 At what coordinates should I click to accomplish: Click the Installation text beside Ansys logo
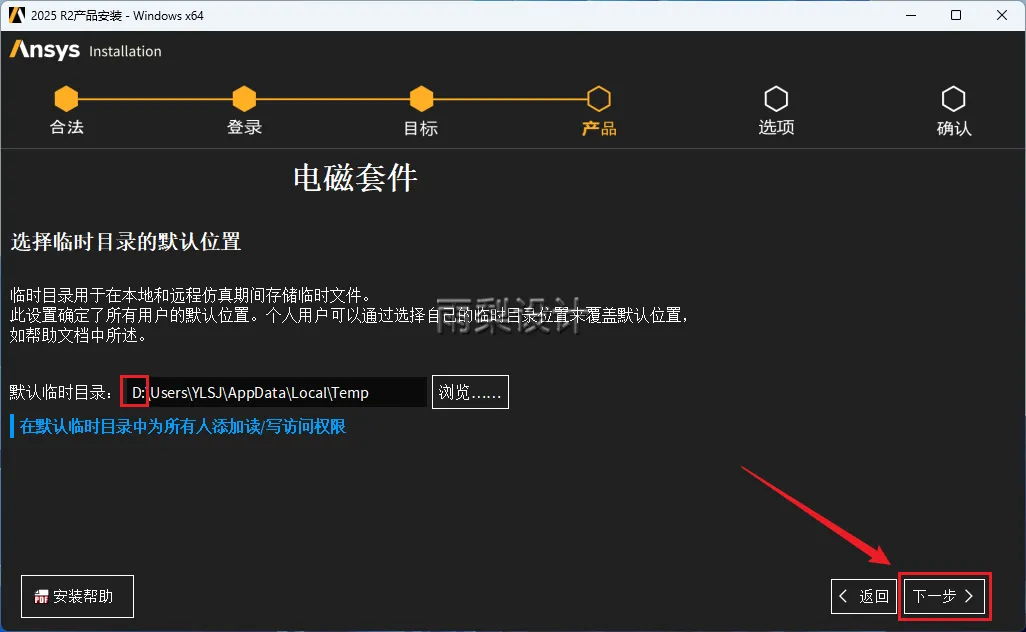125,51
